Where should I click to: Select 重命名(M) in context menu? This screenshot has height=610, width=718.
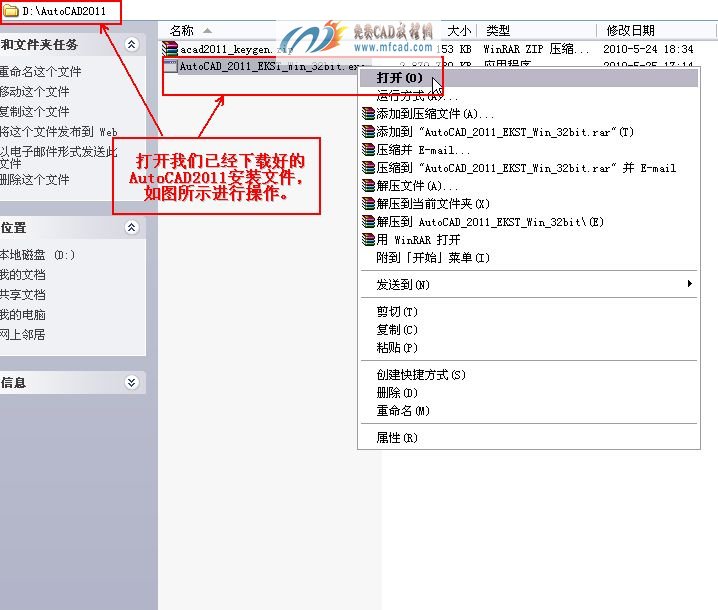(529, 410)
